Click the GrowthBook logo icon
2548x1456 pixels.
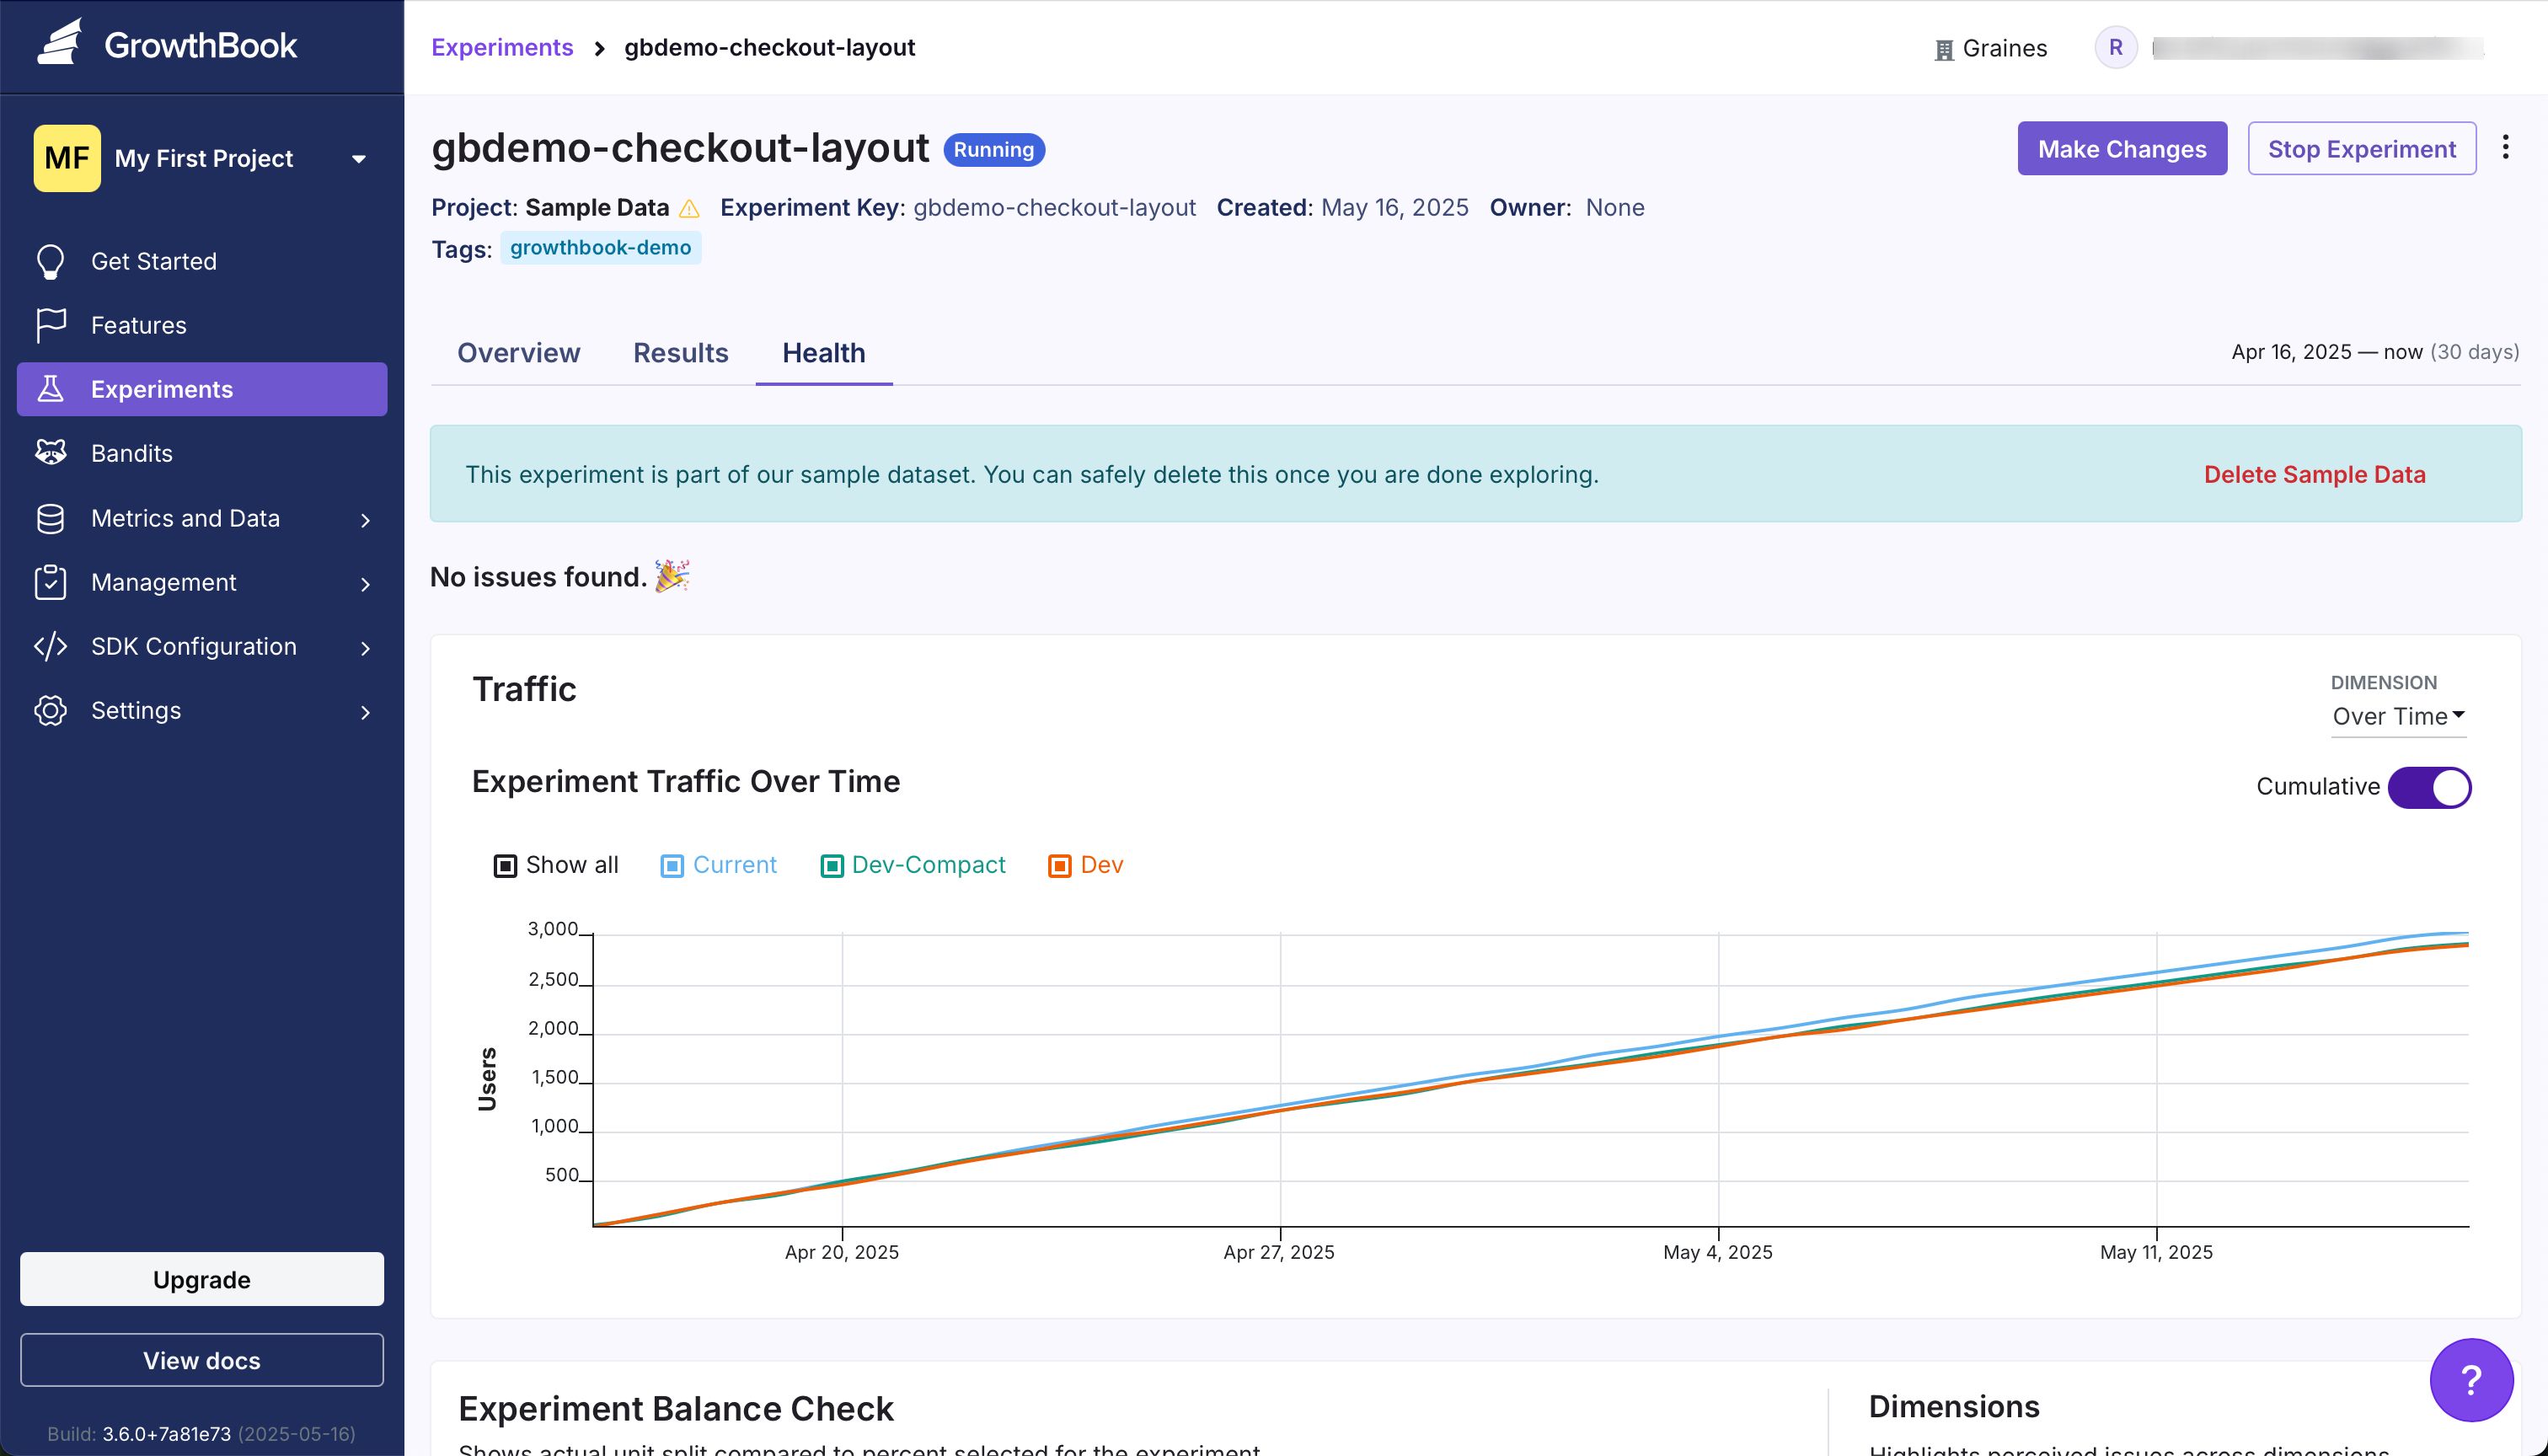[x=60, y=43]
